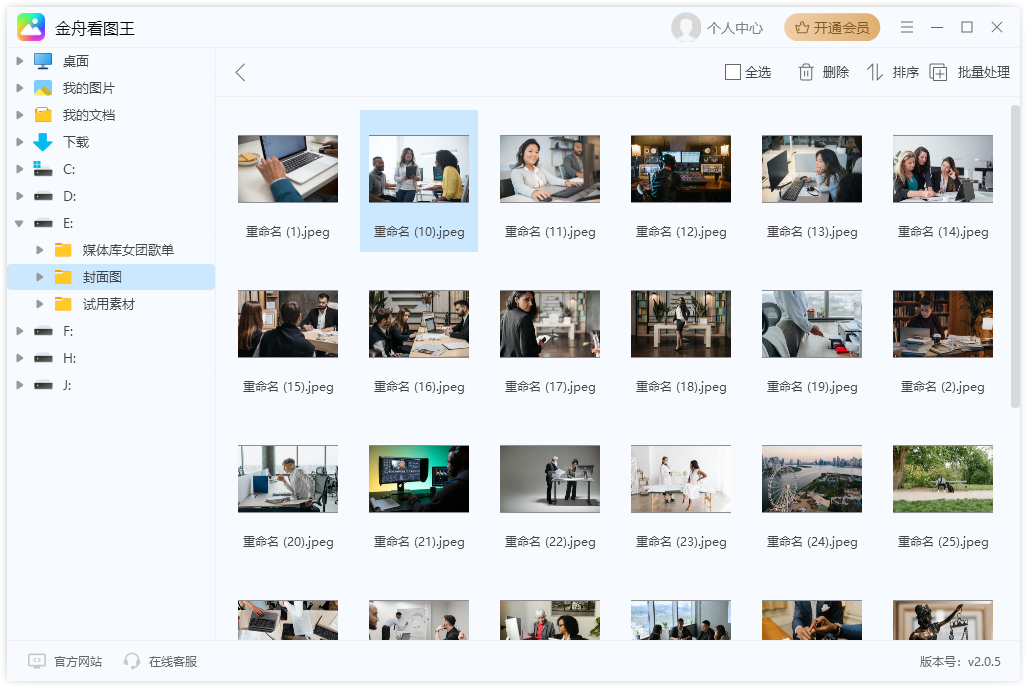Select thumbnail 重命名 (24).jpeg ferris wheel

[812, 479]
